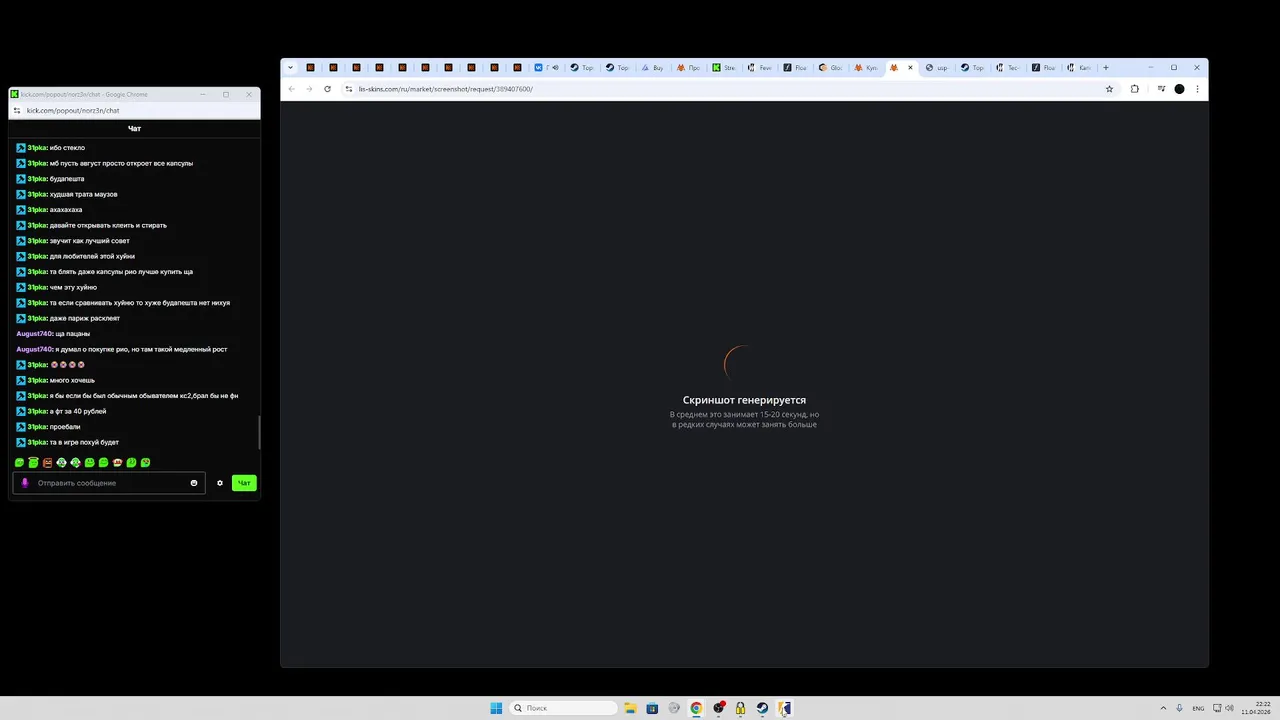Reload the lis-skins page
Image resolution: width=1280 pixels, height=720 pixels.
click(327, 89)
